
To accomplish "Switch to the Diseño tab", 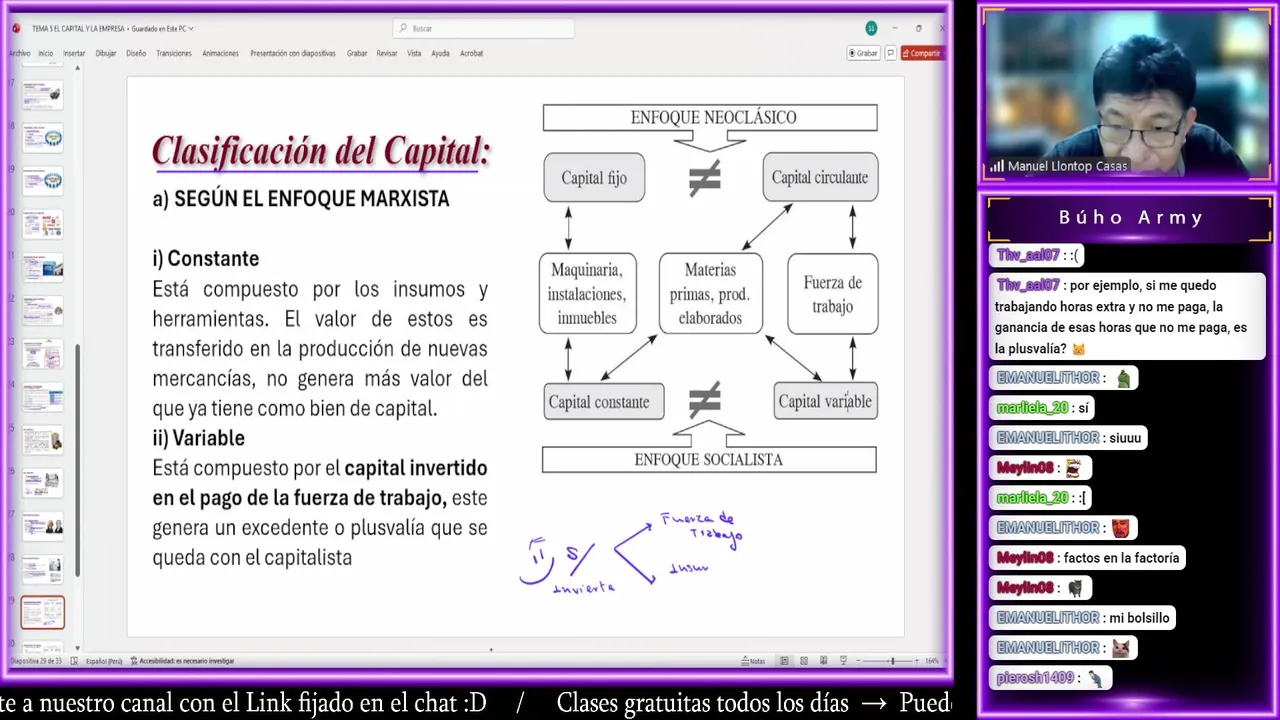I will tap(136, 53).
